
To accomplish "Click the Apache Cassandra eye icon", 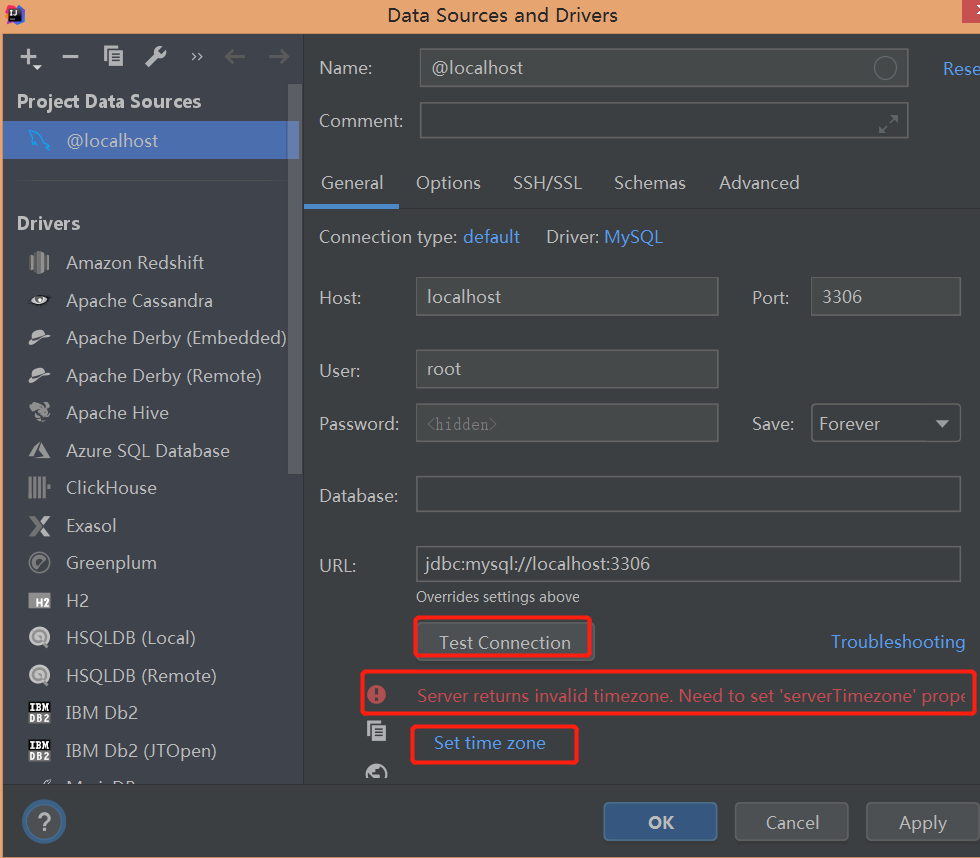I will point(39,301).
